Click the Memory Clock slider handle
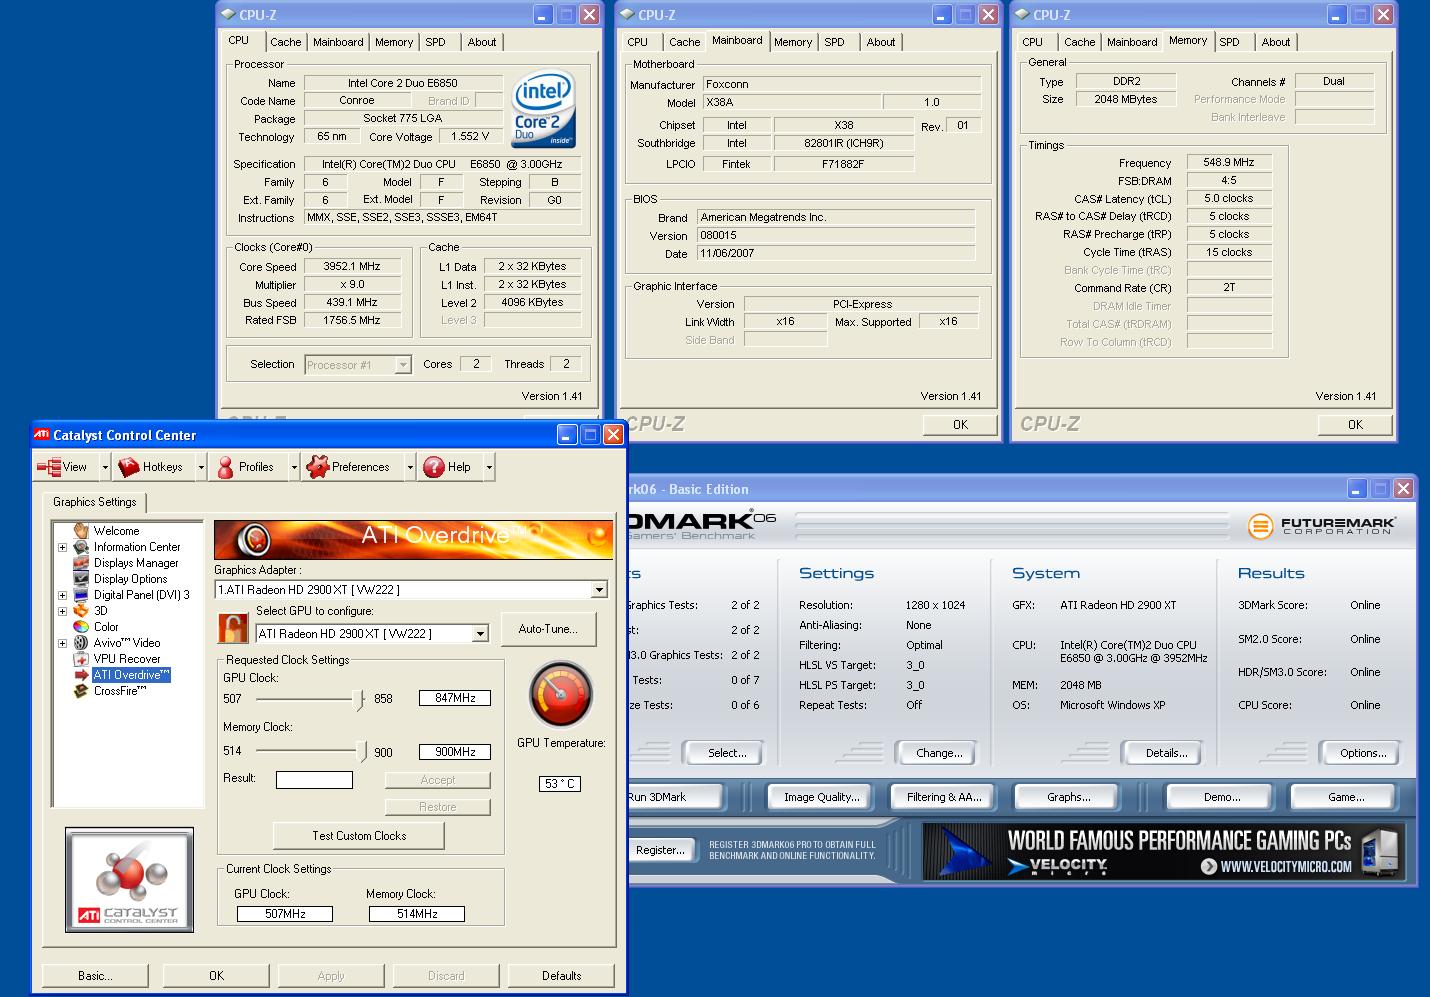The image size is (1430, 997). coord(362,752)
